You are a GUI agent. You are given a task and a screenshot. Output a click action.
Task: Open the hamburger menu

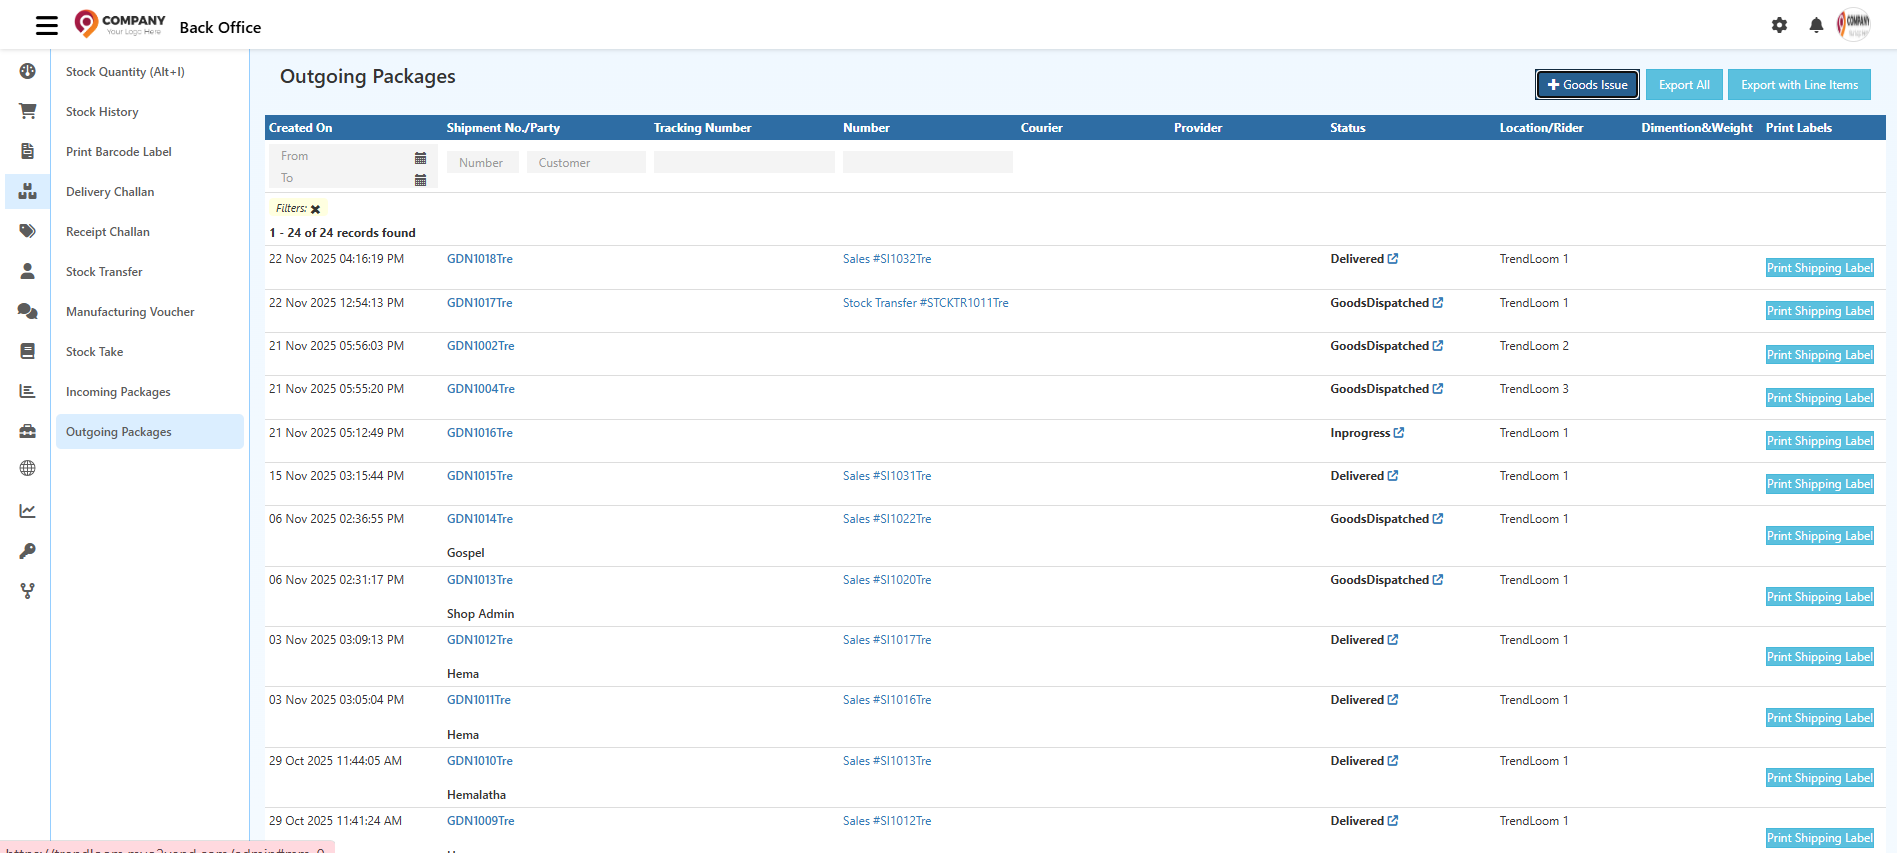click(x=47, y=26)
